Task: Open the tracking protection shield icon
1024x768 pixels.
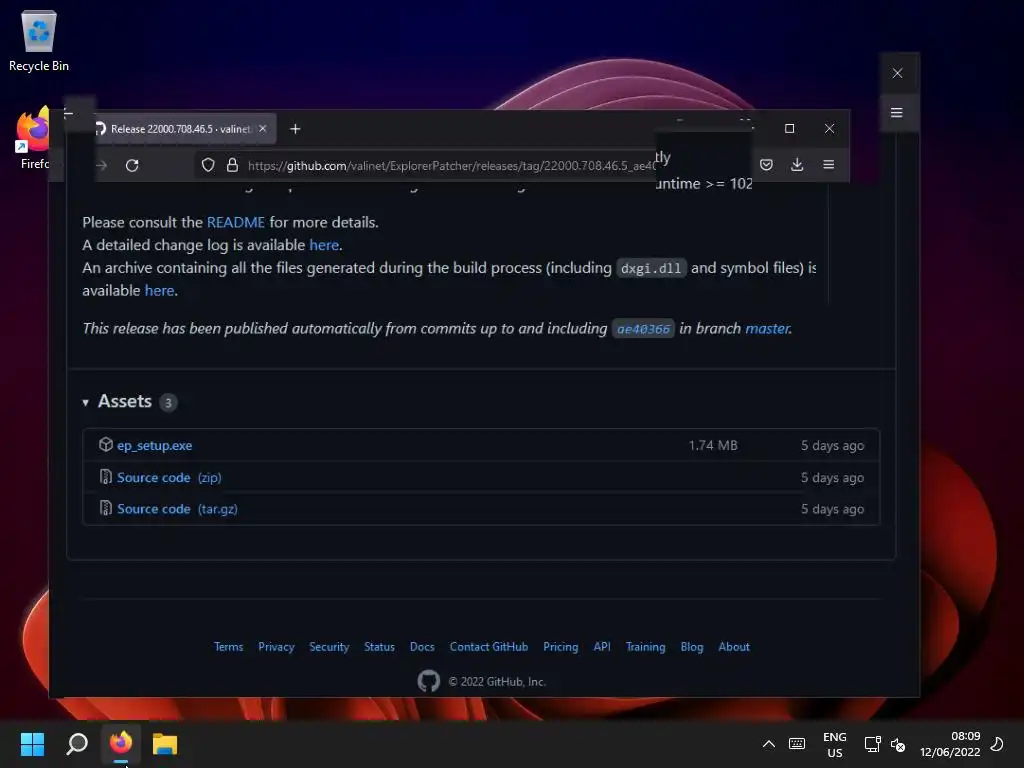Action: [x=208, y=165]
